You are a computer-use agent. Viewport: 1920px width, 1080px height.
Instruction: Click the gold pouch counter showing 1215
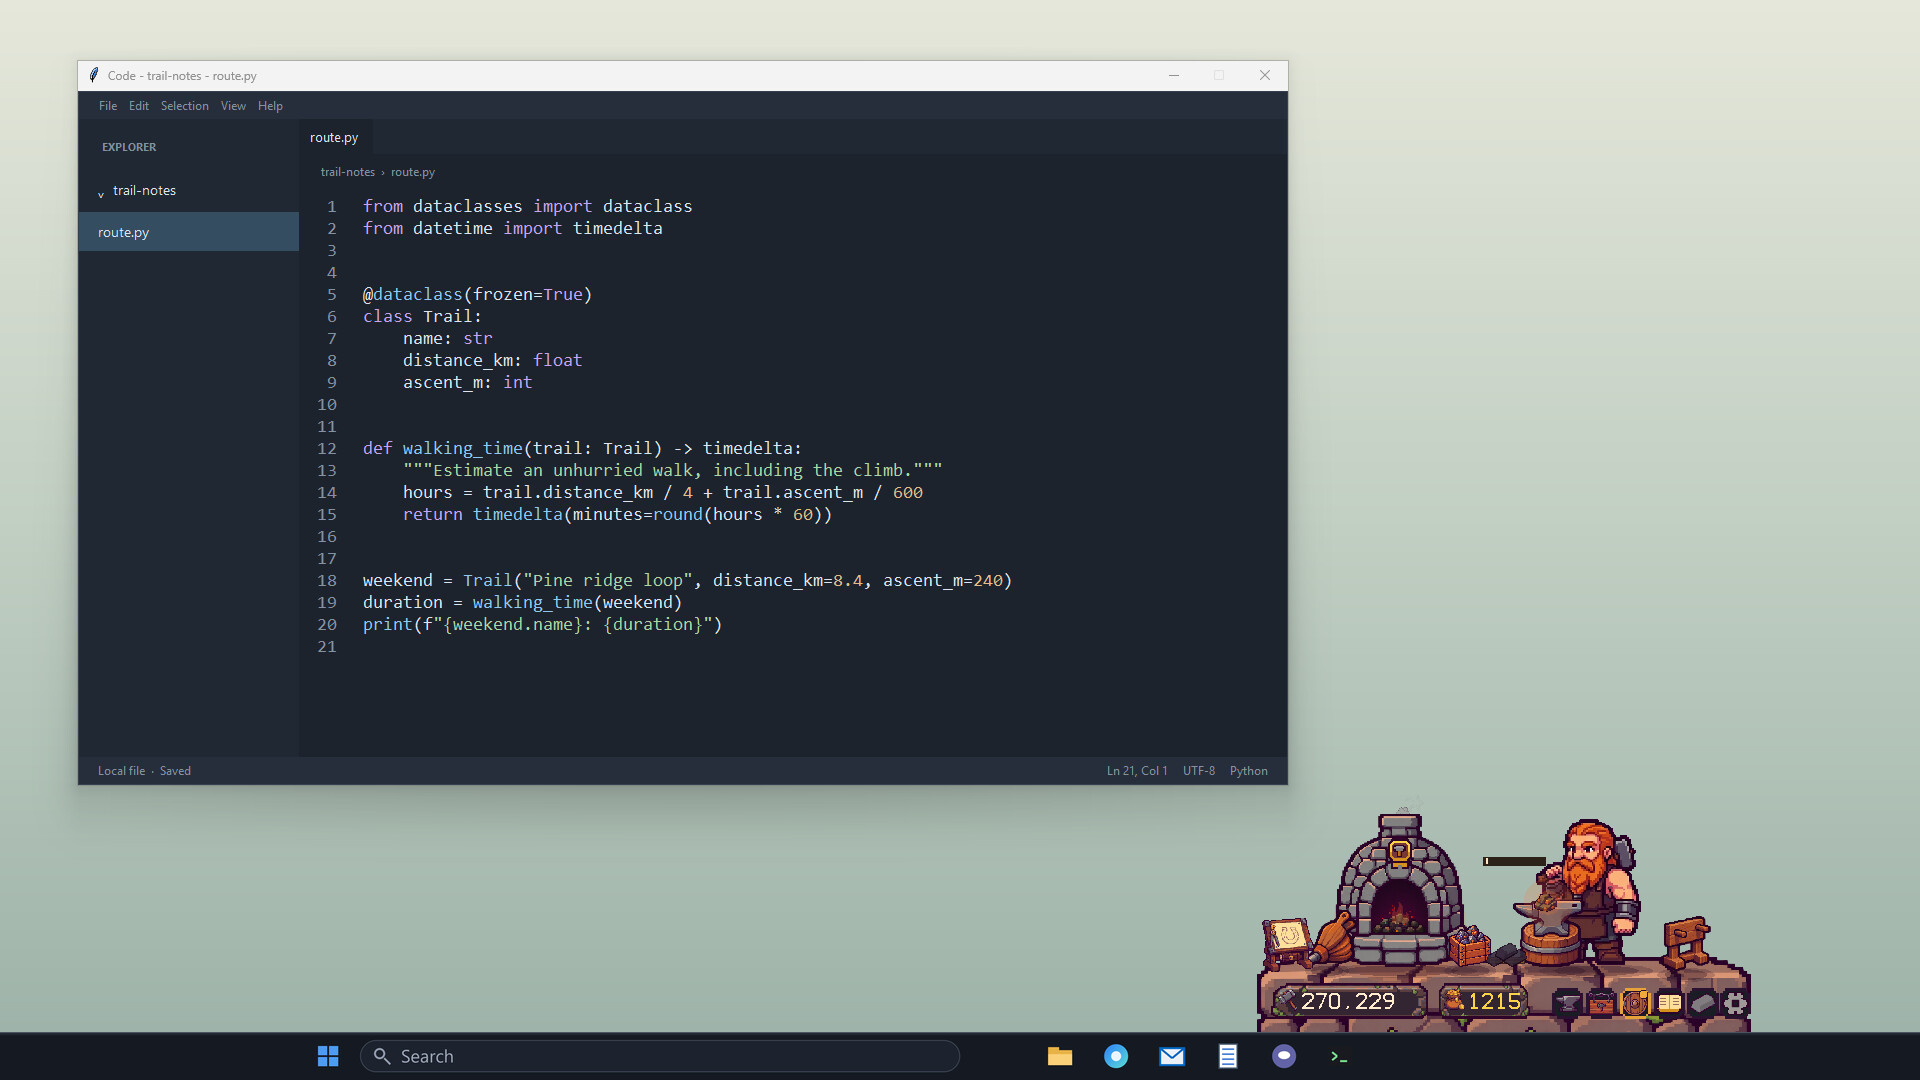pyautogui.click(x=1483, y=1001)
